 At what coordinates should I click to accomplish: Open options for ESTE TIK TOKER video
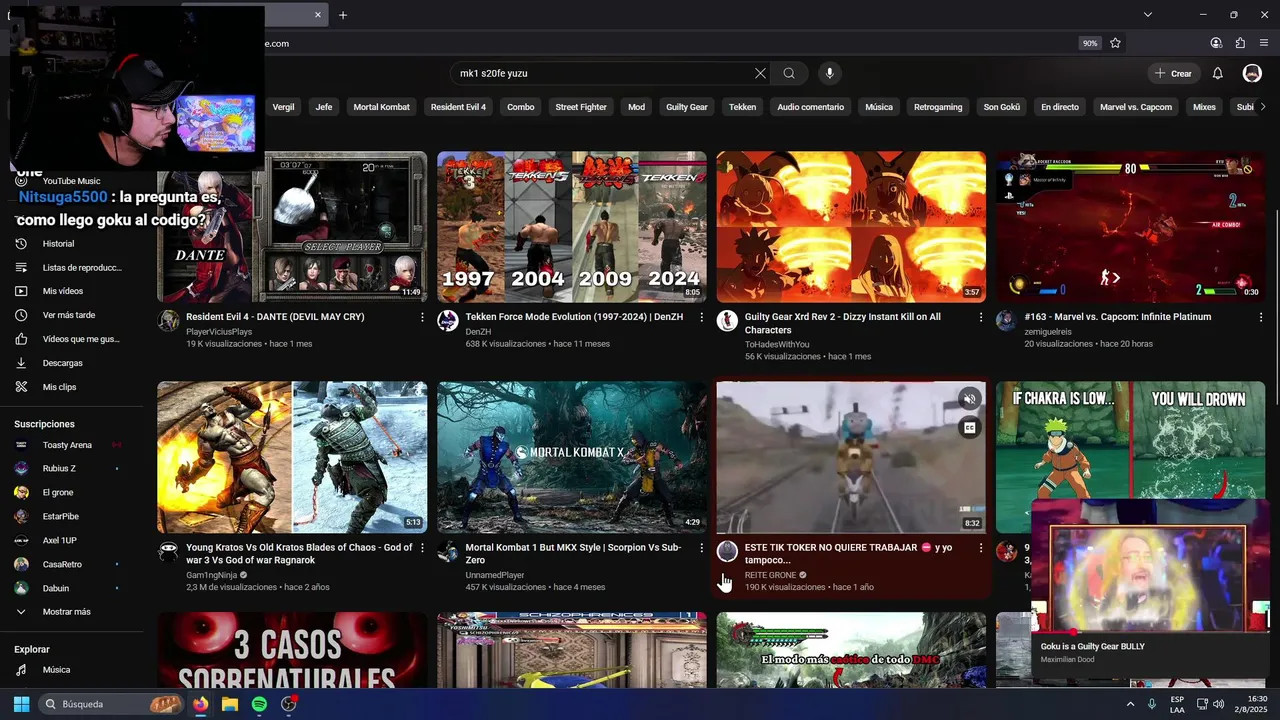[x=980, y=548]
